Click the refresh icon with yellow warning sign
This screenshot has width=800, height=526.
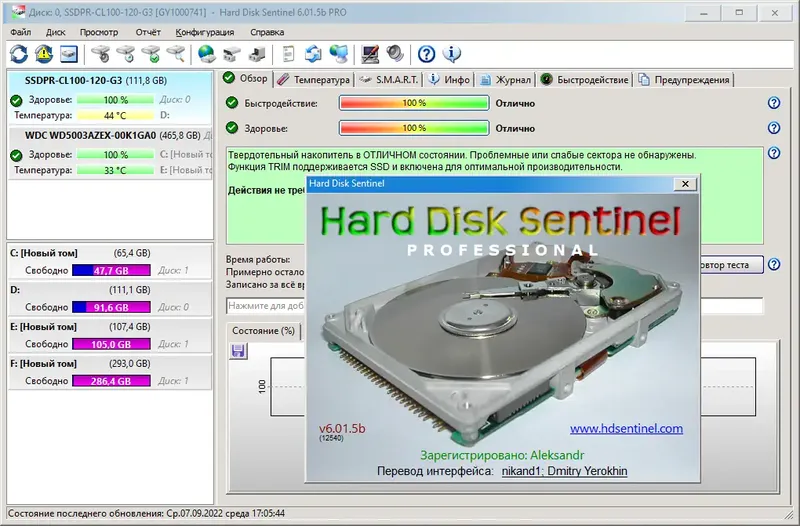pos(44,54)
